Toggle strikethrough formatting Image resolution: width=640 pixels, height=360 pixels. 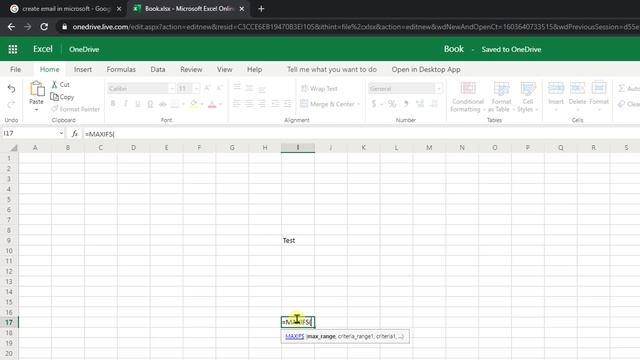tap(162, 104)
